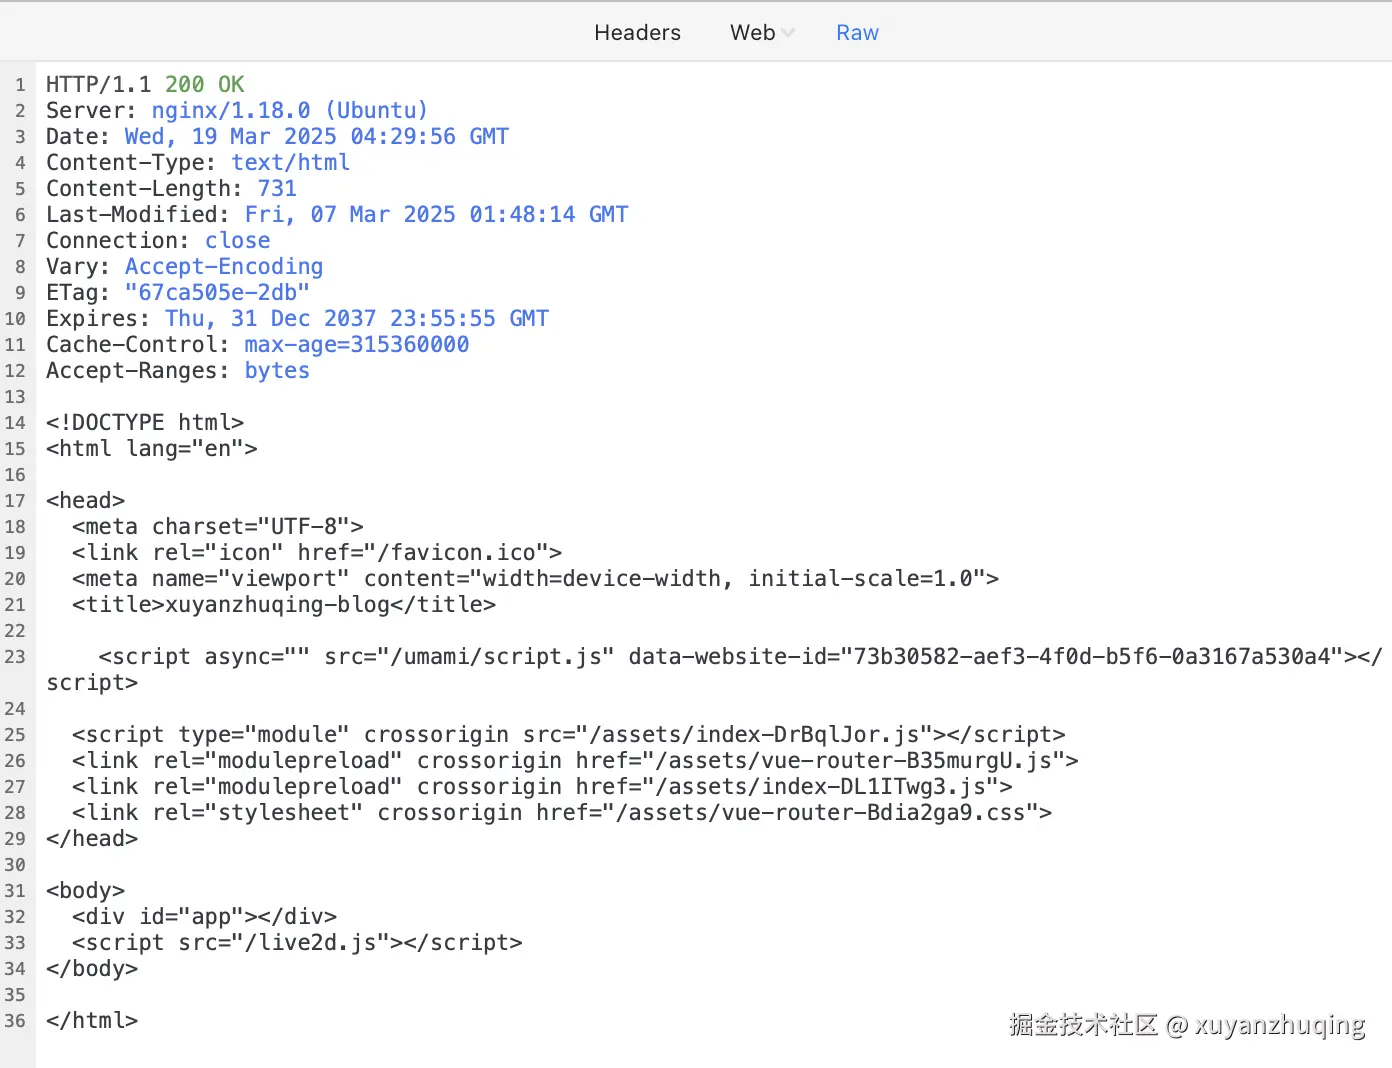This screenshot has width=1392, height=1068.
Task: Open the Web tab
Action: point(752,33)
